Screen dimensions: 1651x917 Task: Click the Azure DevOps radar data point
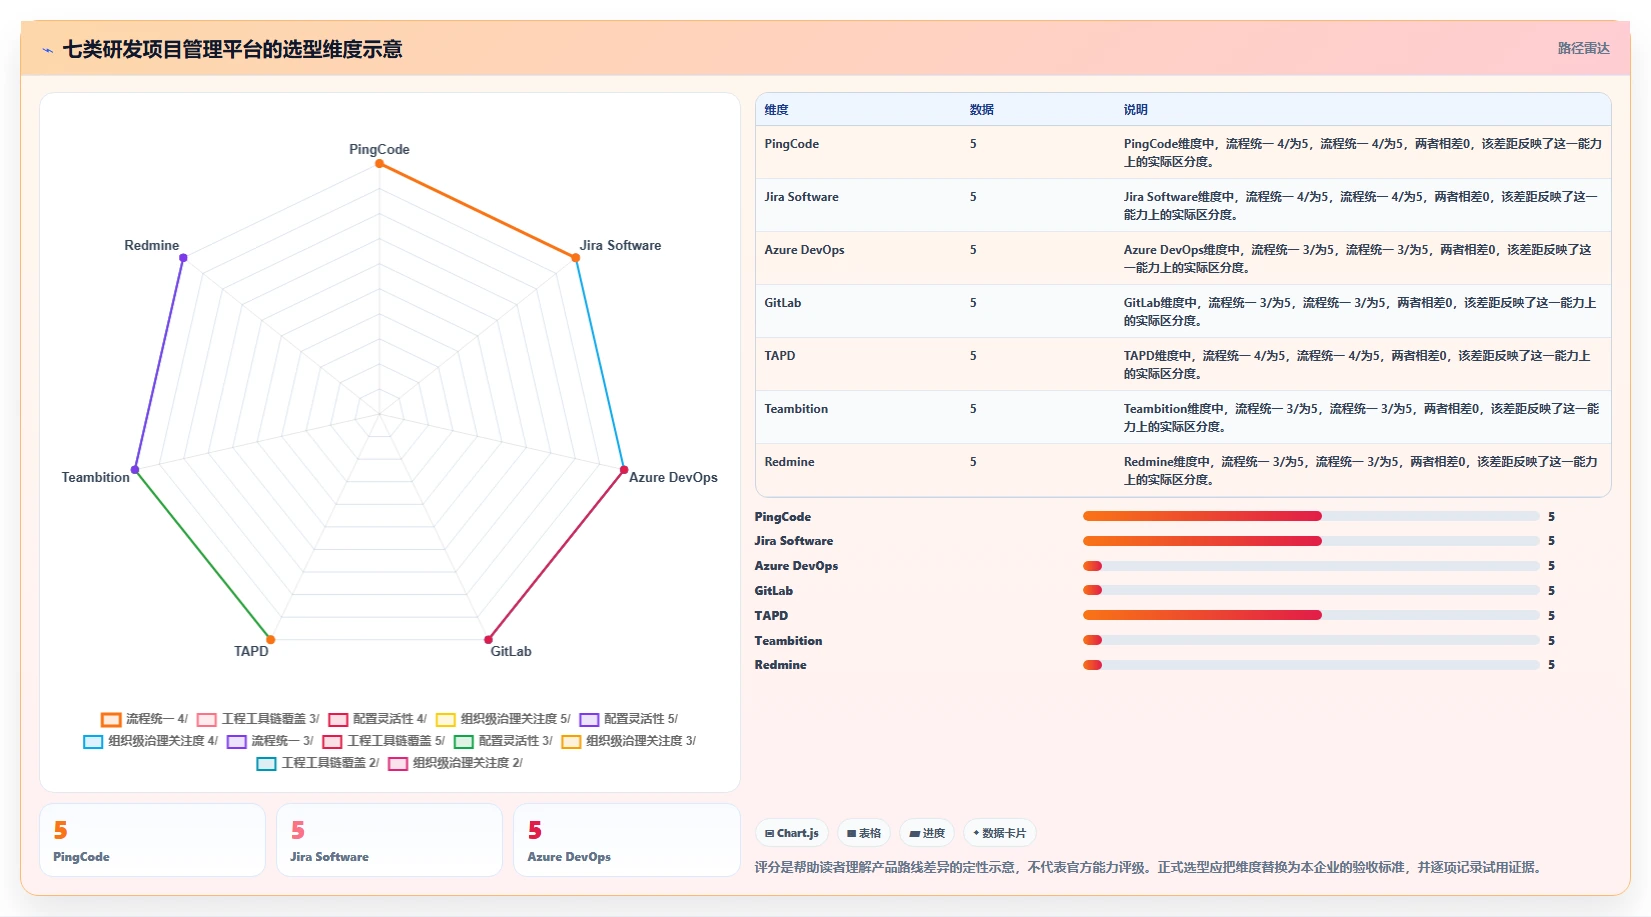(x=623, y=469)
